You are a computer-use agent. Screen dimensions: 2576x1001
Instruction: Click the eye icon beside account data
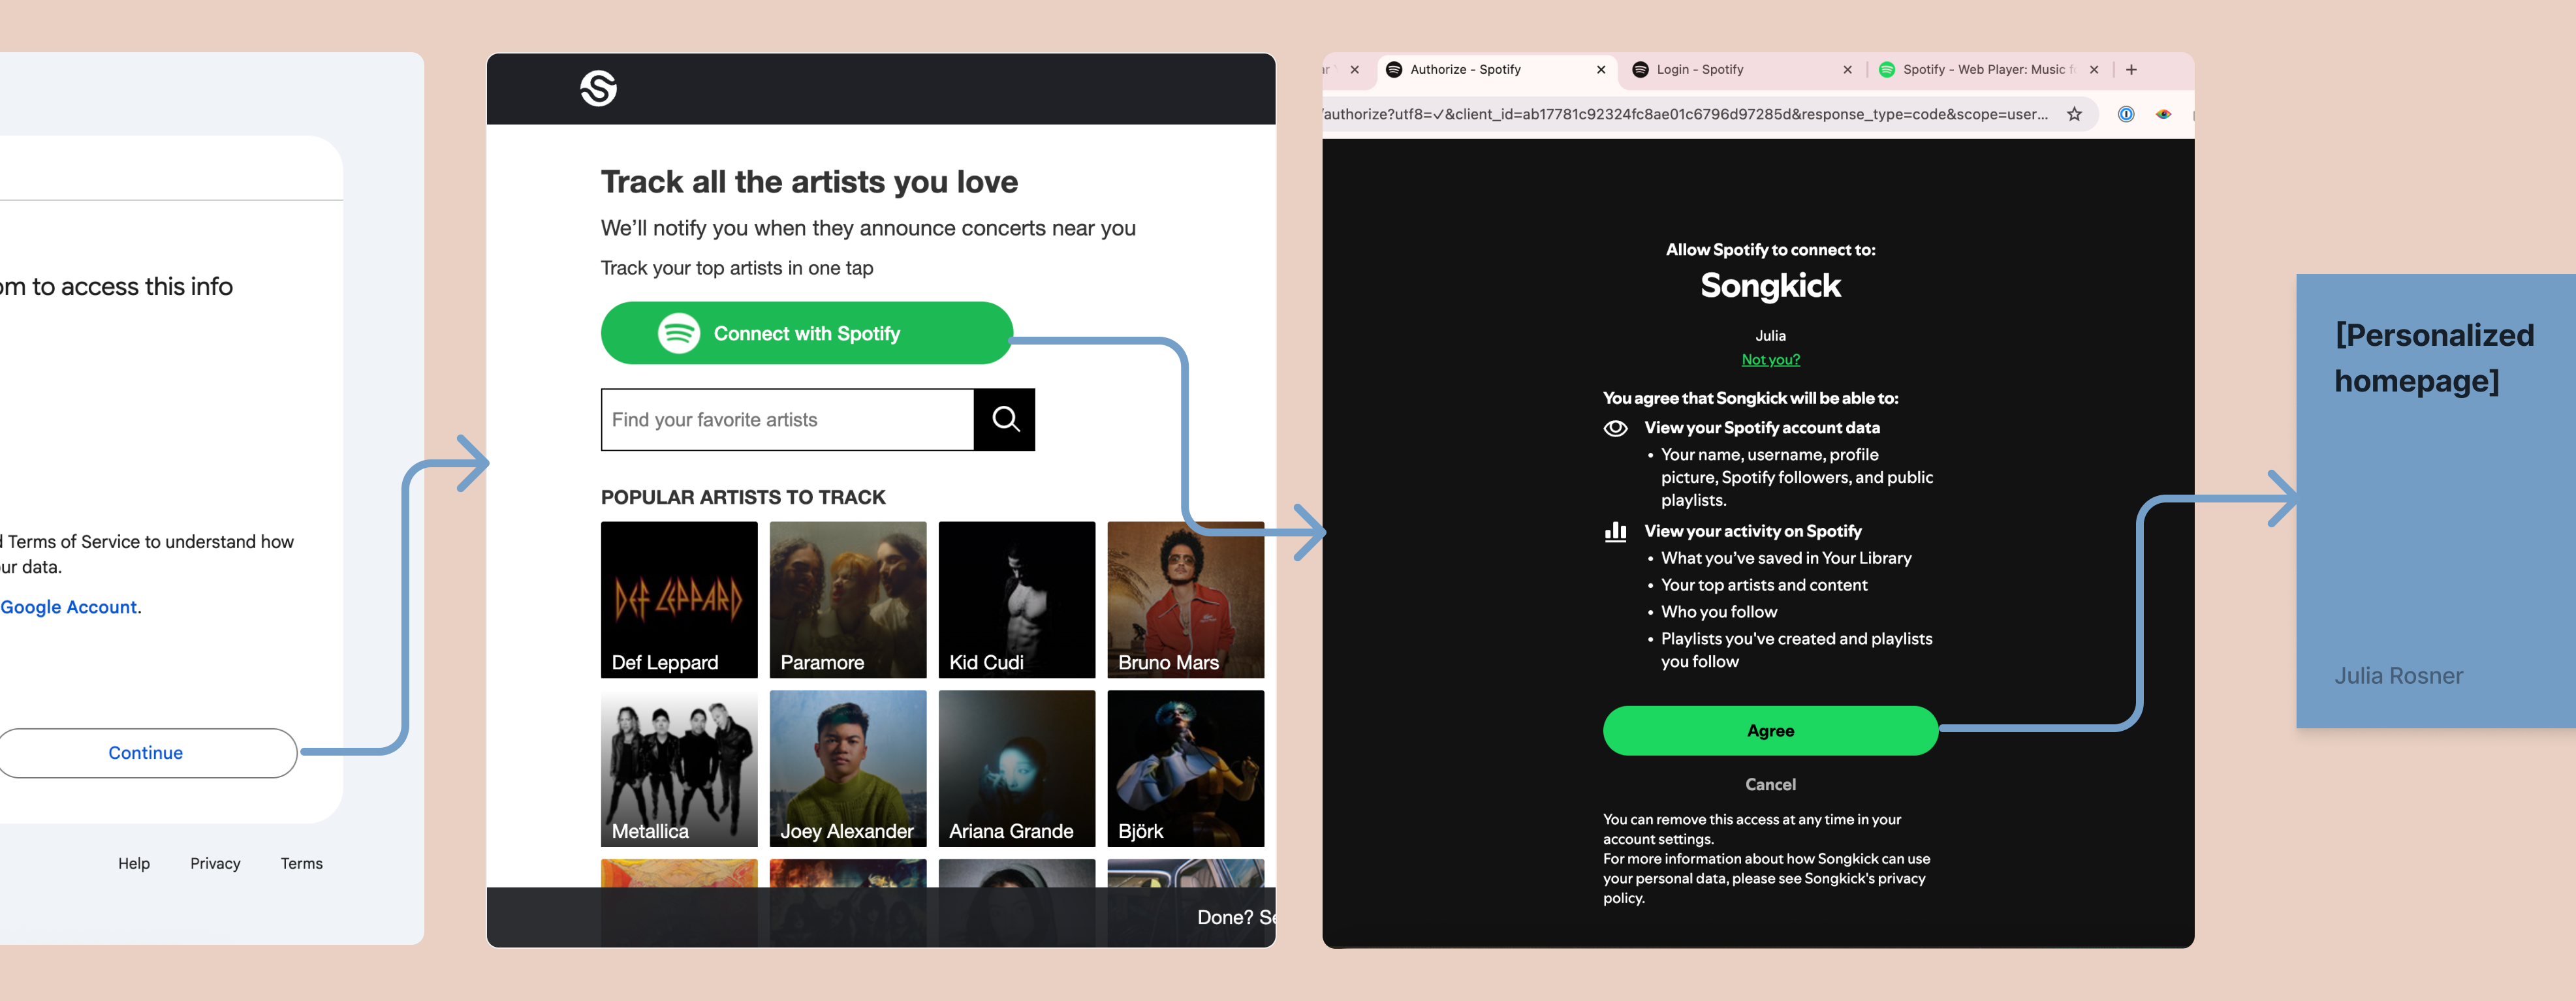1615,428
